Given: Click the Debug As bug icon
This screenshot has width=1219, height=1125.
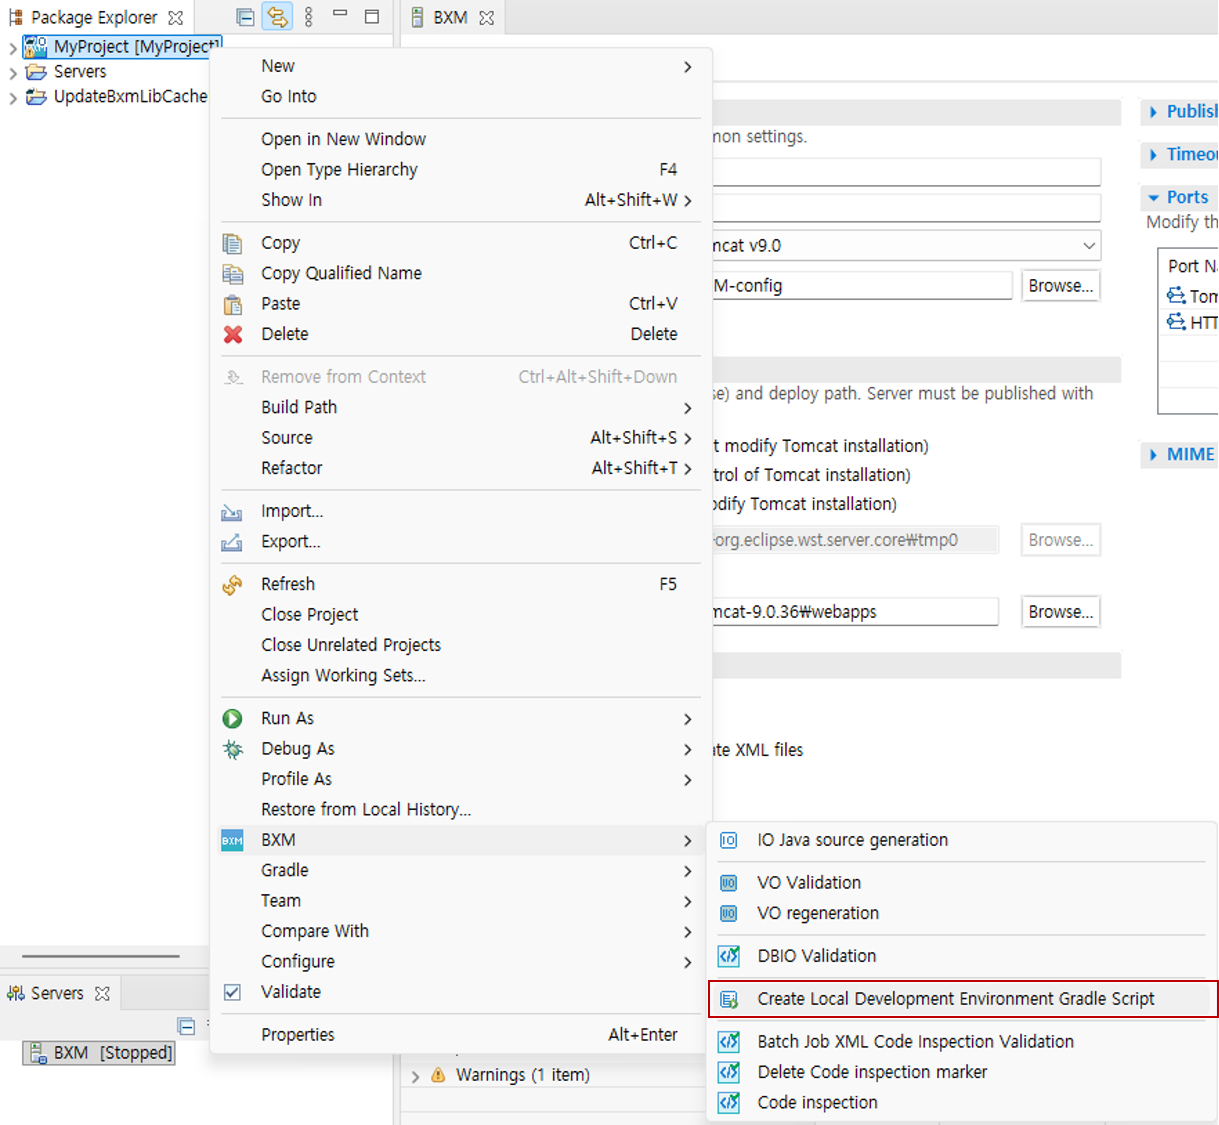Looking at the screenshot, I should [x=232, y=749].
